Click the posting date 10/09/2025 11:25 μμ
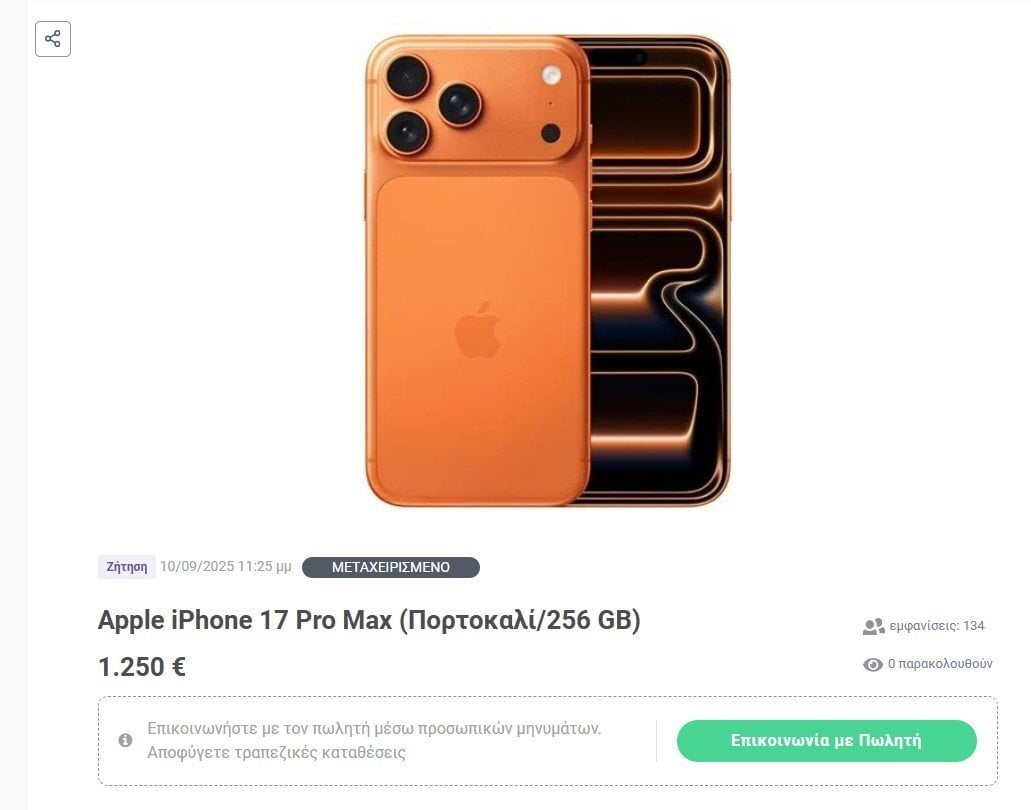 click(x=226, y=567)
